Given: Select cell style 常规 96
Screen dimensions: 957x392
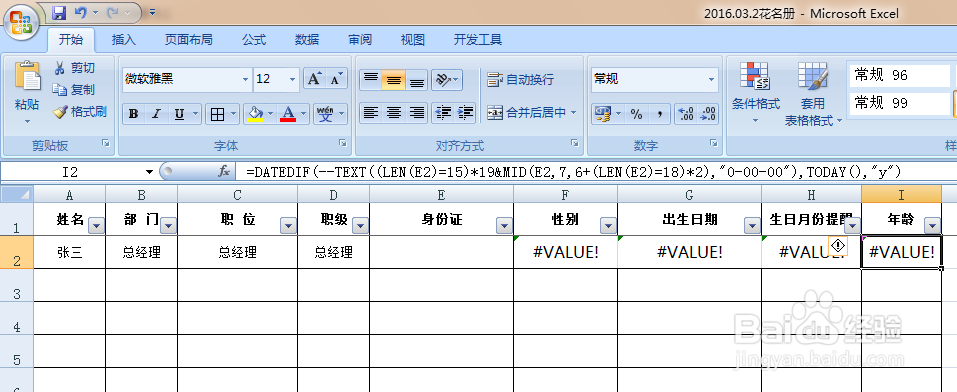Looking at the screenshot, I should click(x=899, y=76).
